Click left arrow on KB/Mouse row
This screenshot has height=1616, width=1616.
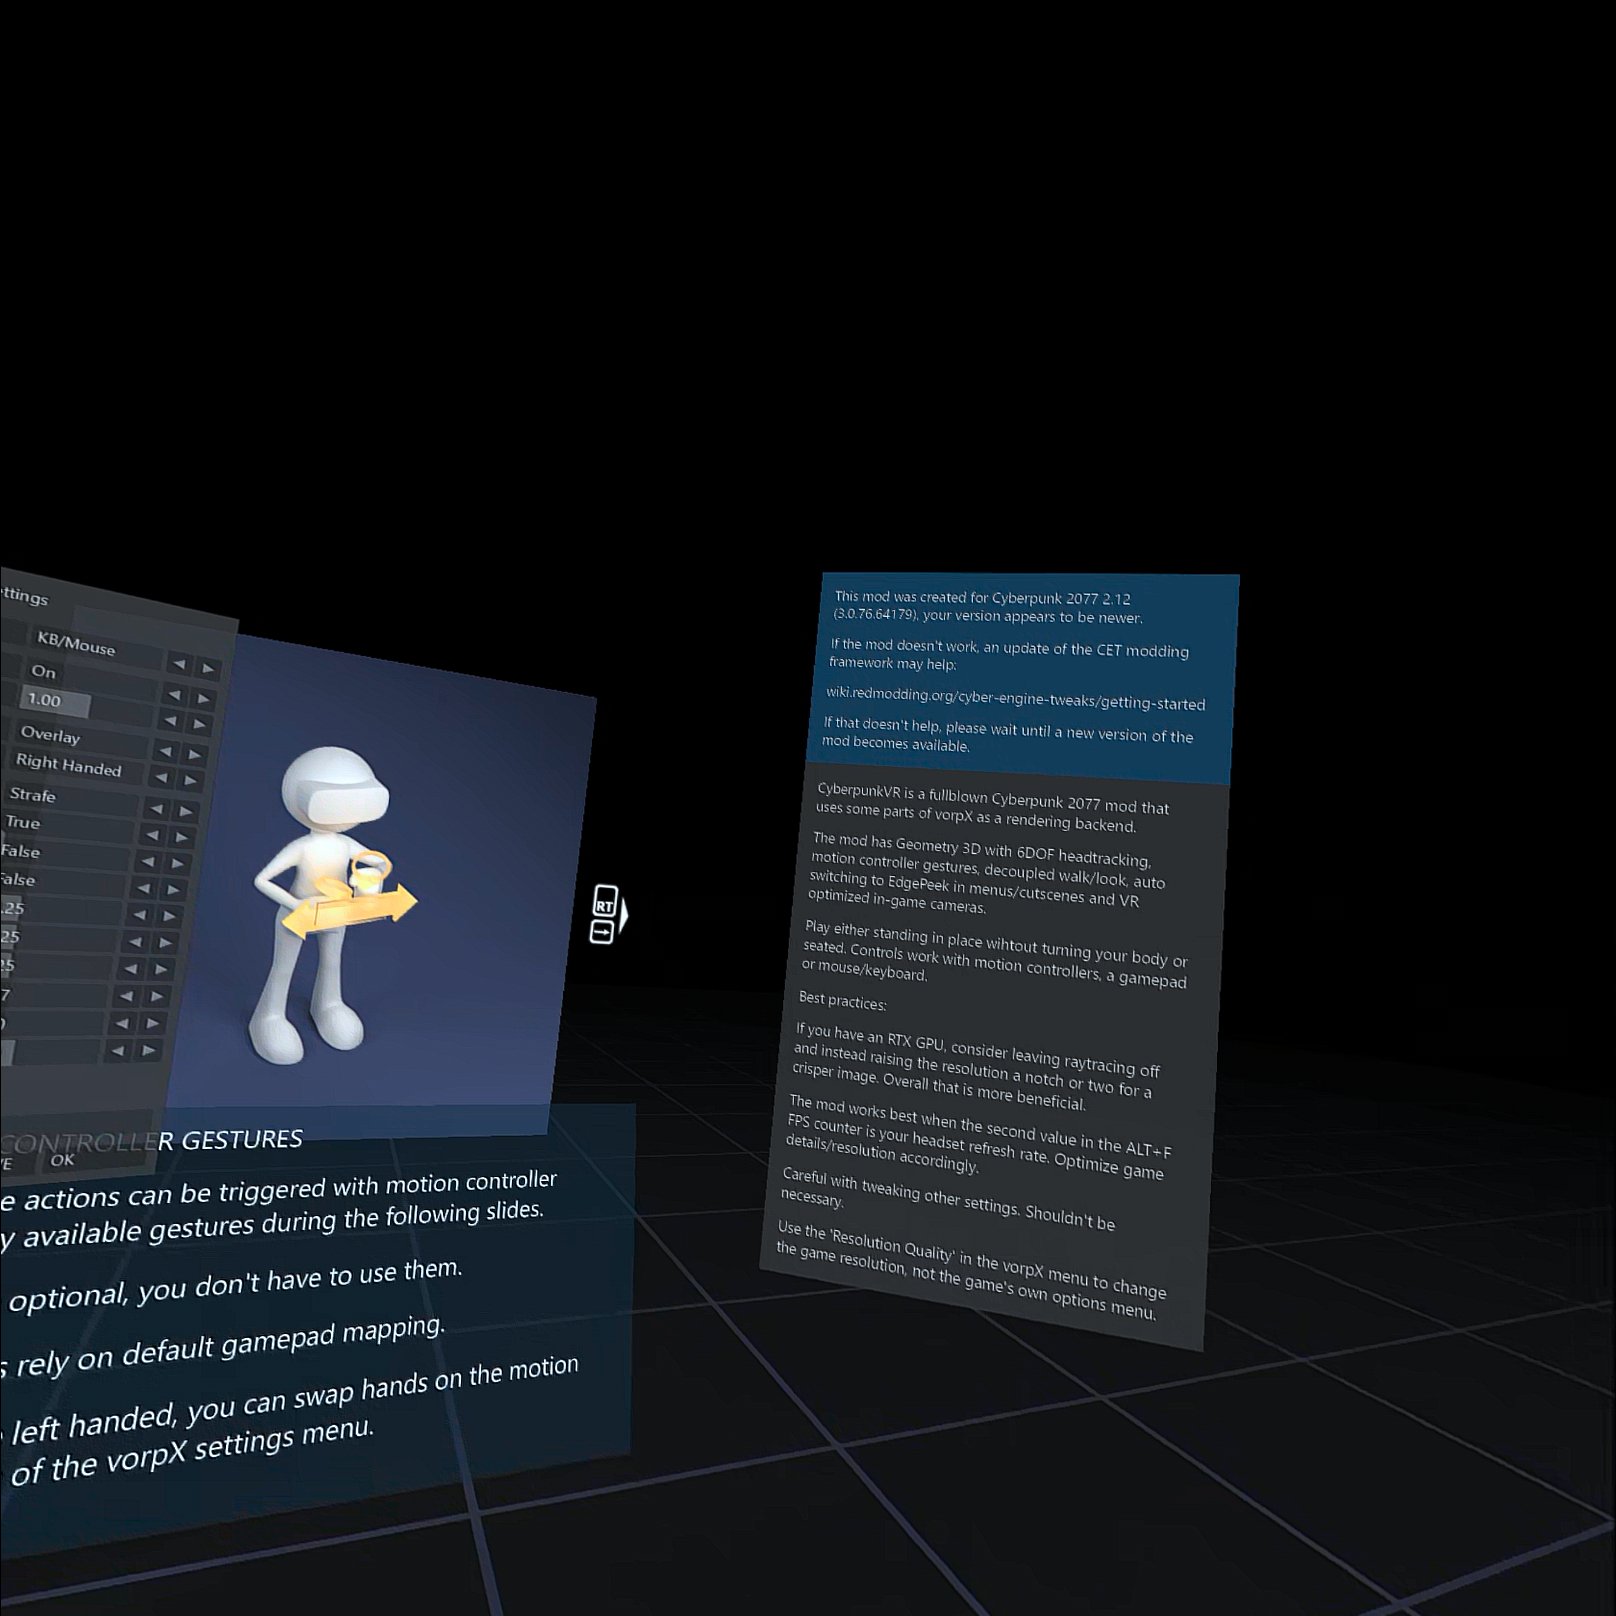coord(178,663)
